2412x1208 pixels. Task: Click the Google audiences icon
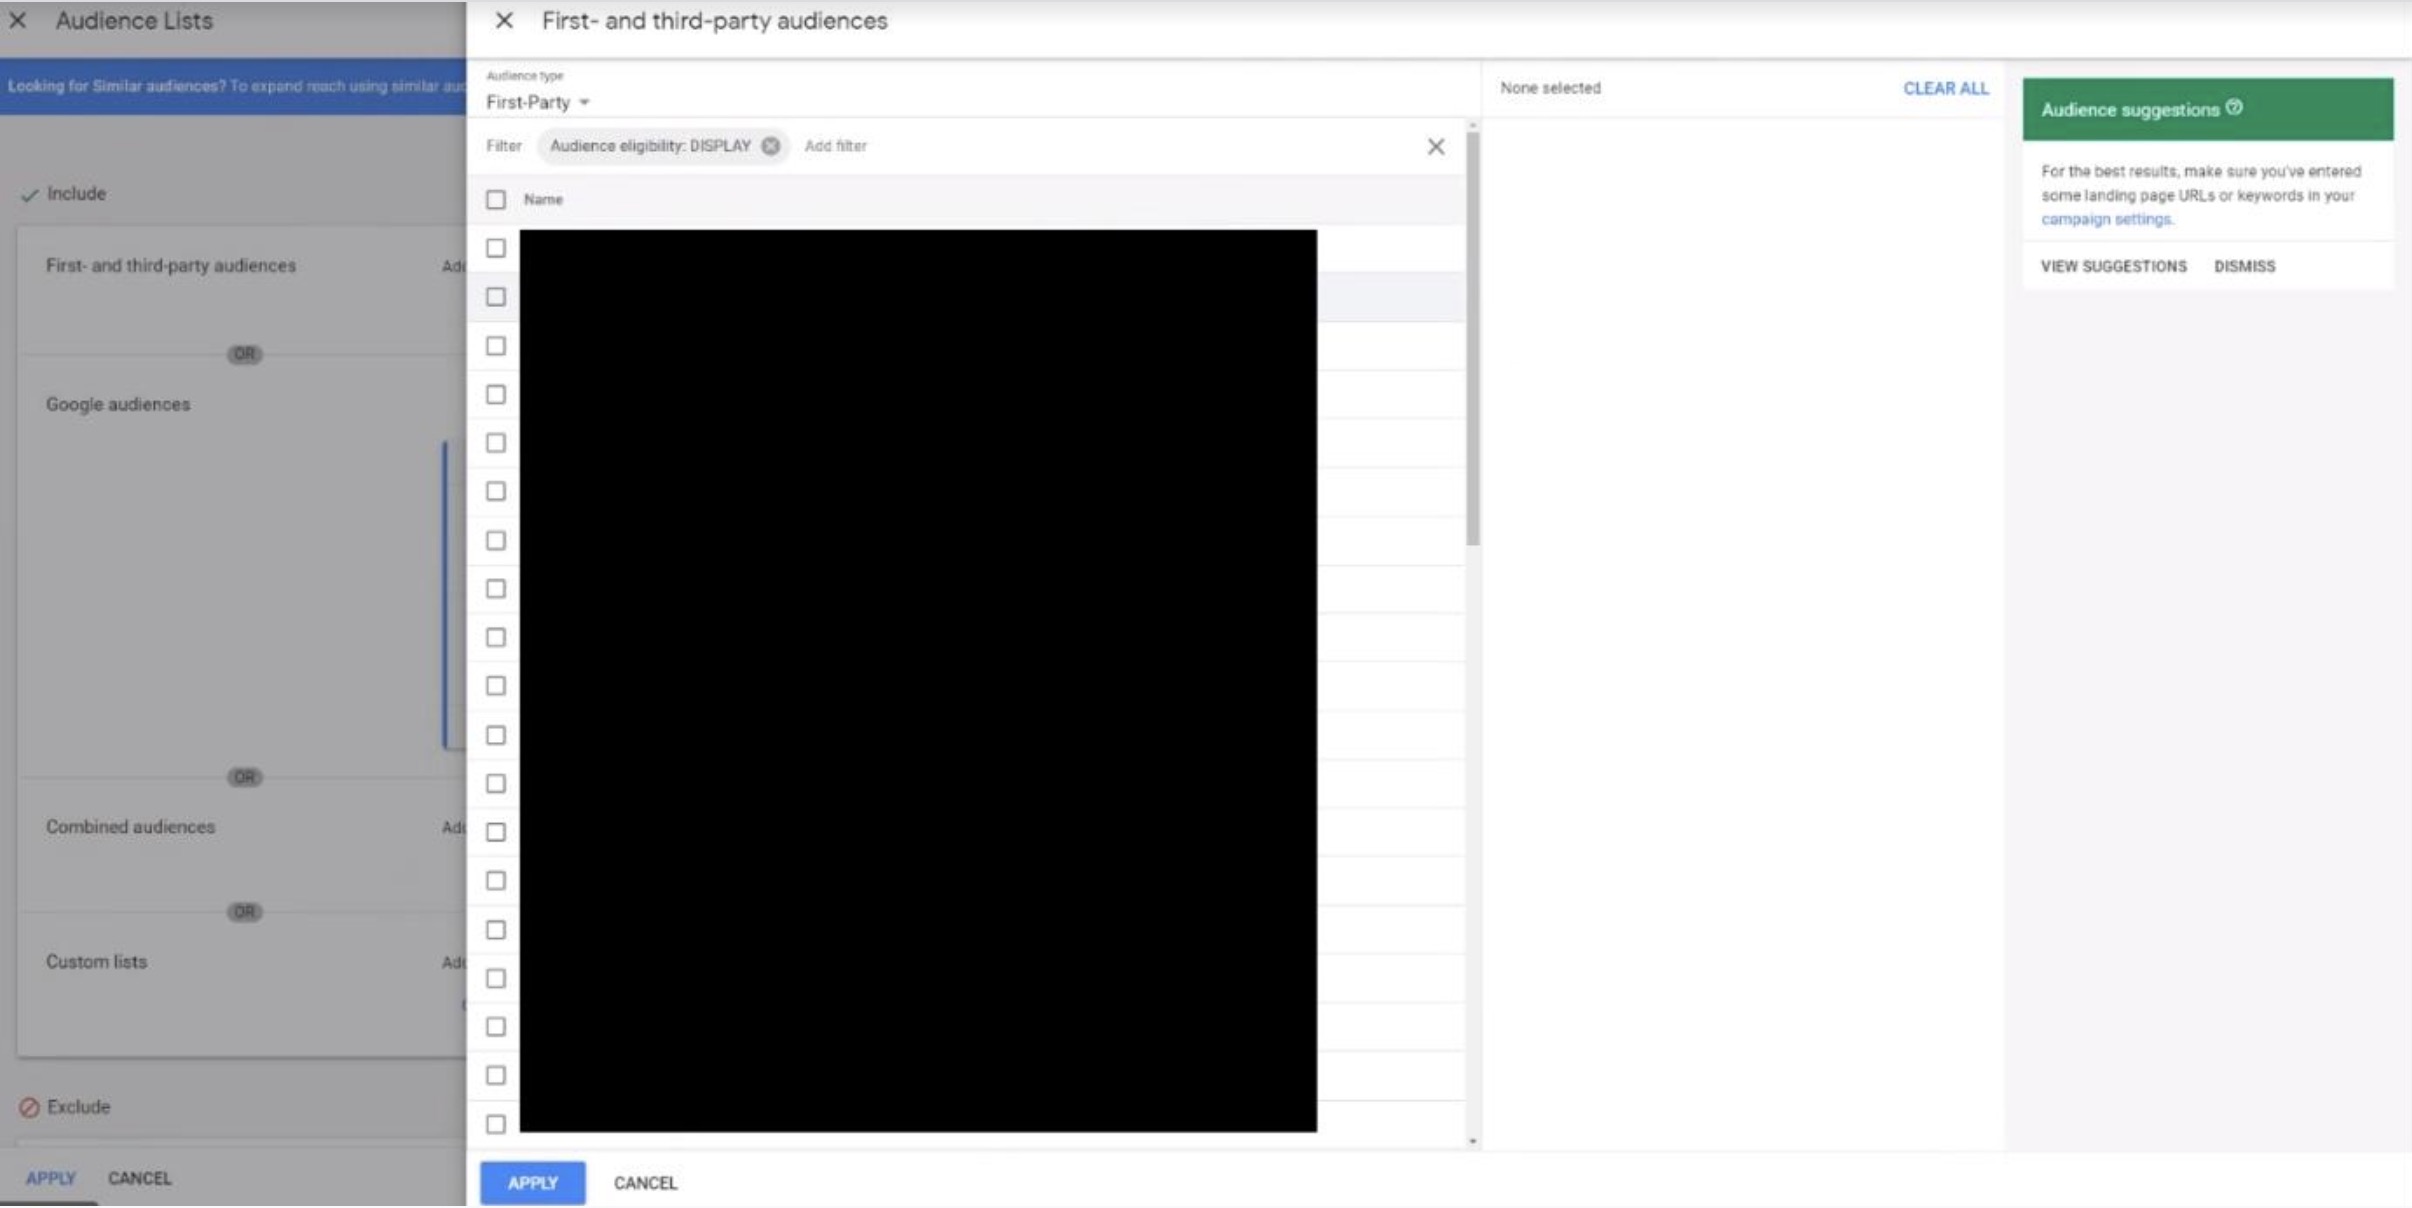[117, 404]
